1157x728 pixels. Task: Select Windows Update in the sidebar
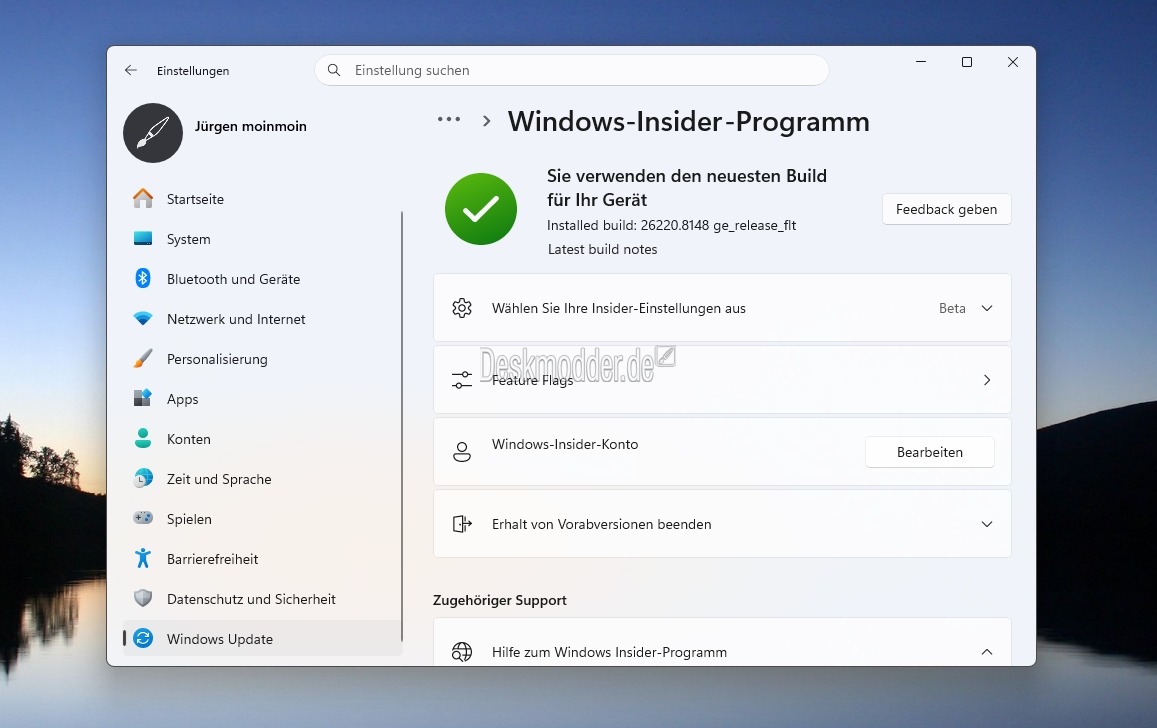(220, 639)
